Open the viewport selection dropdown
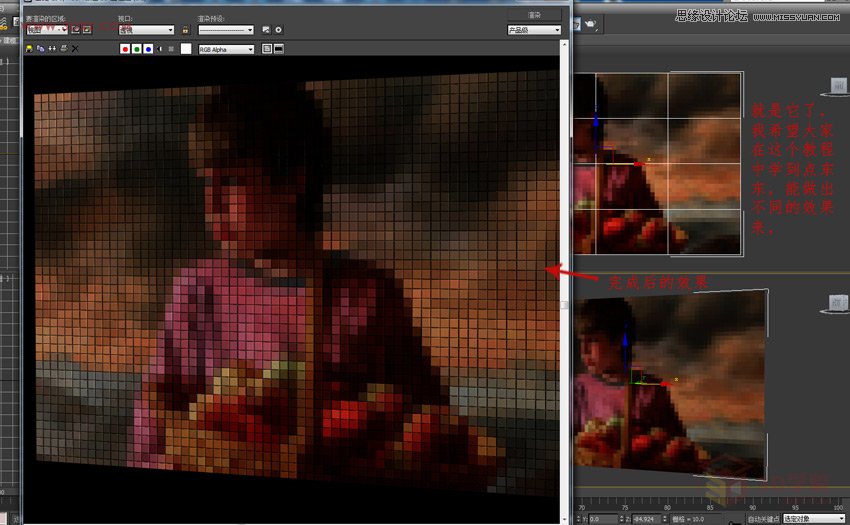The image size is (850, 525). tap(146, 30)
